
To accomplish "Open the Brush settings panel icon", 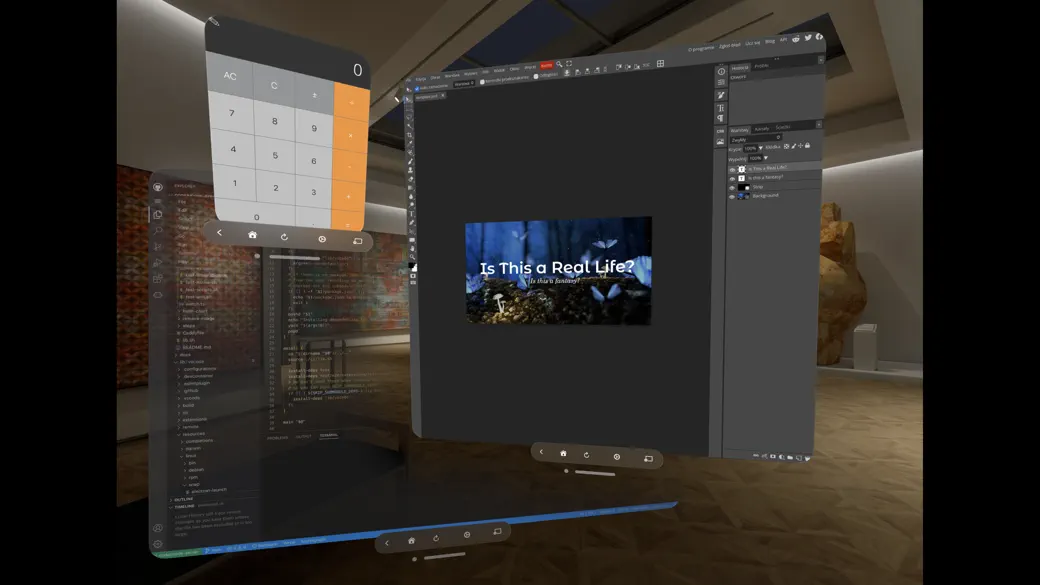I will (721, 95).
